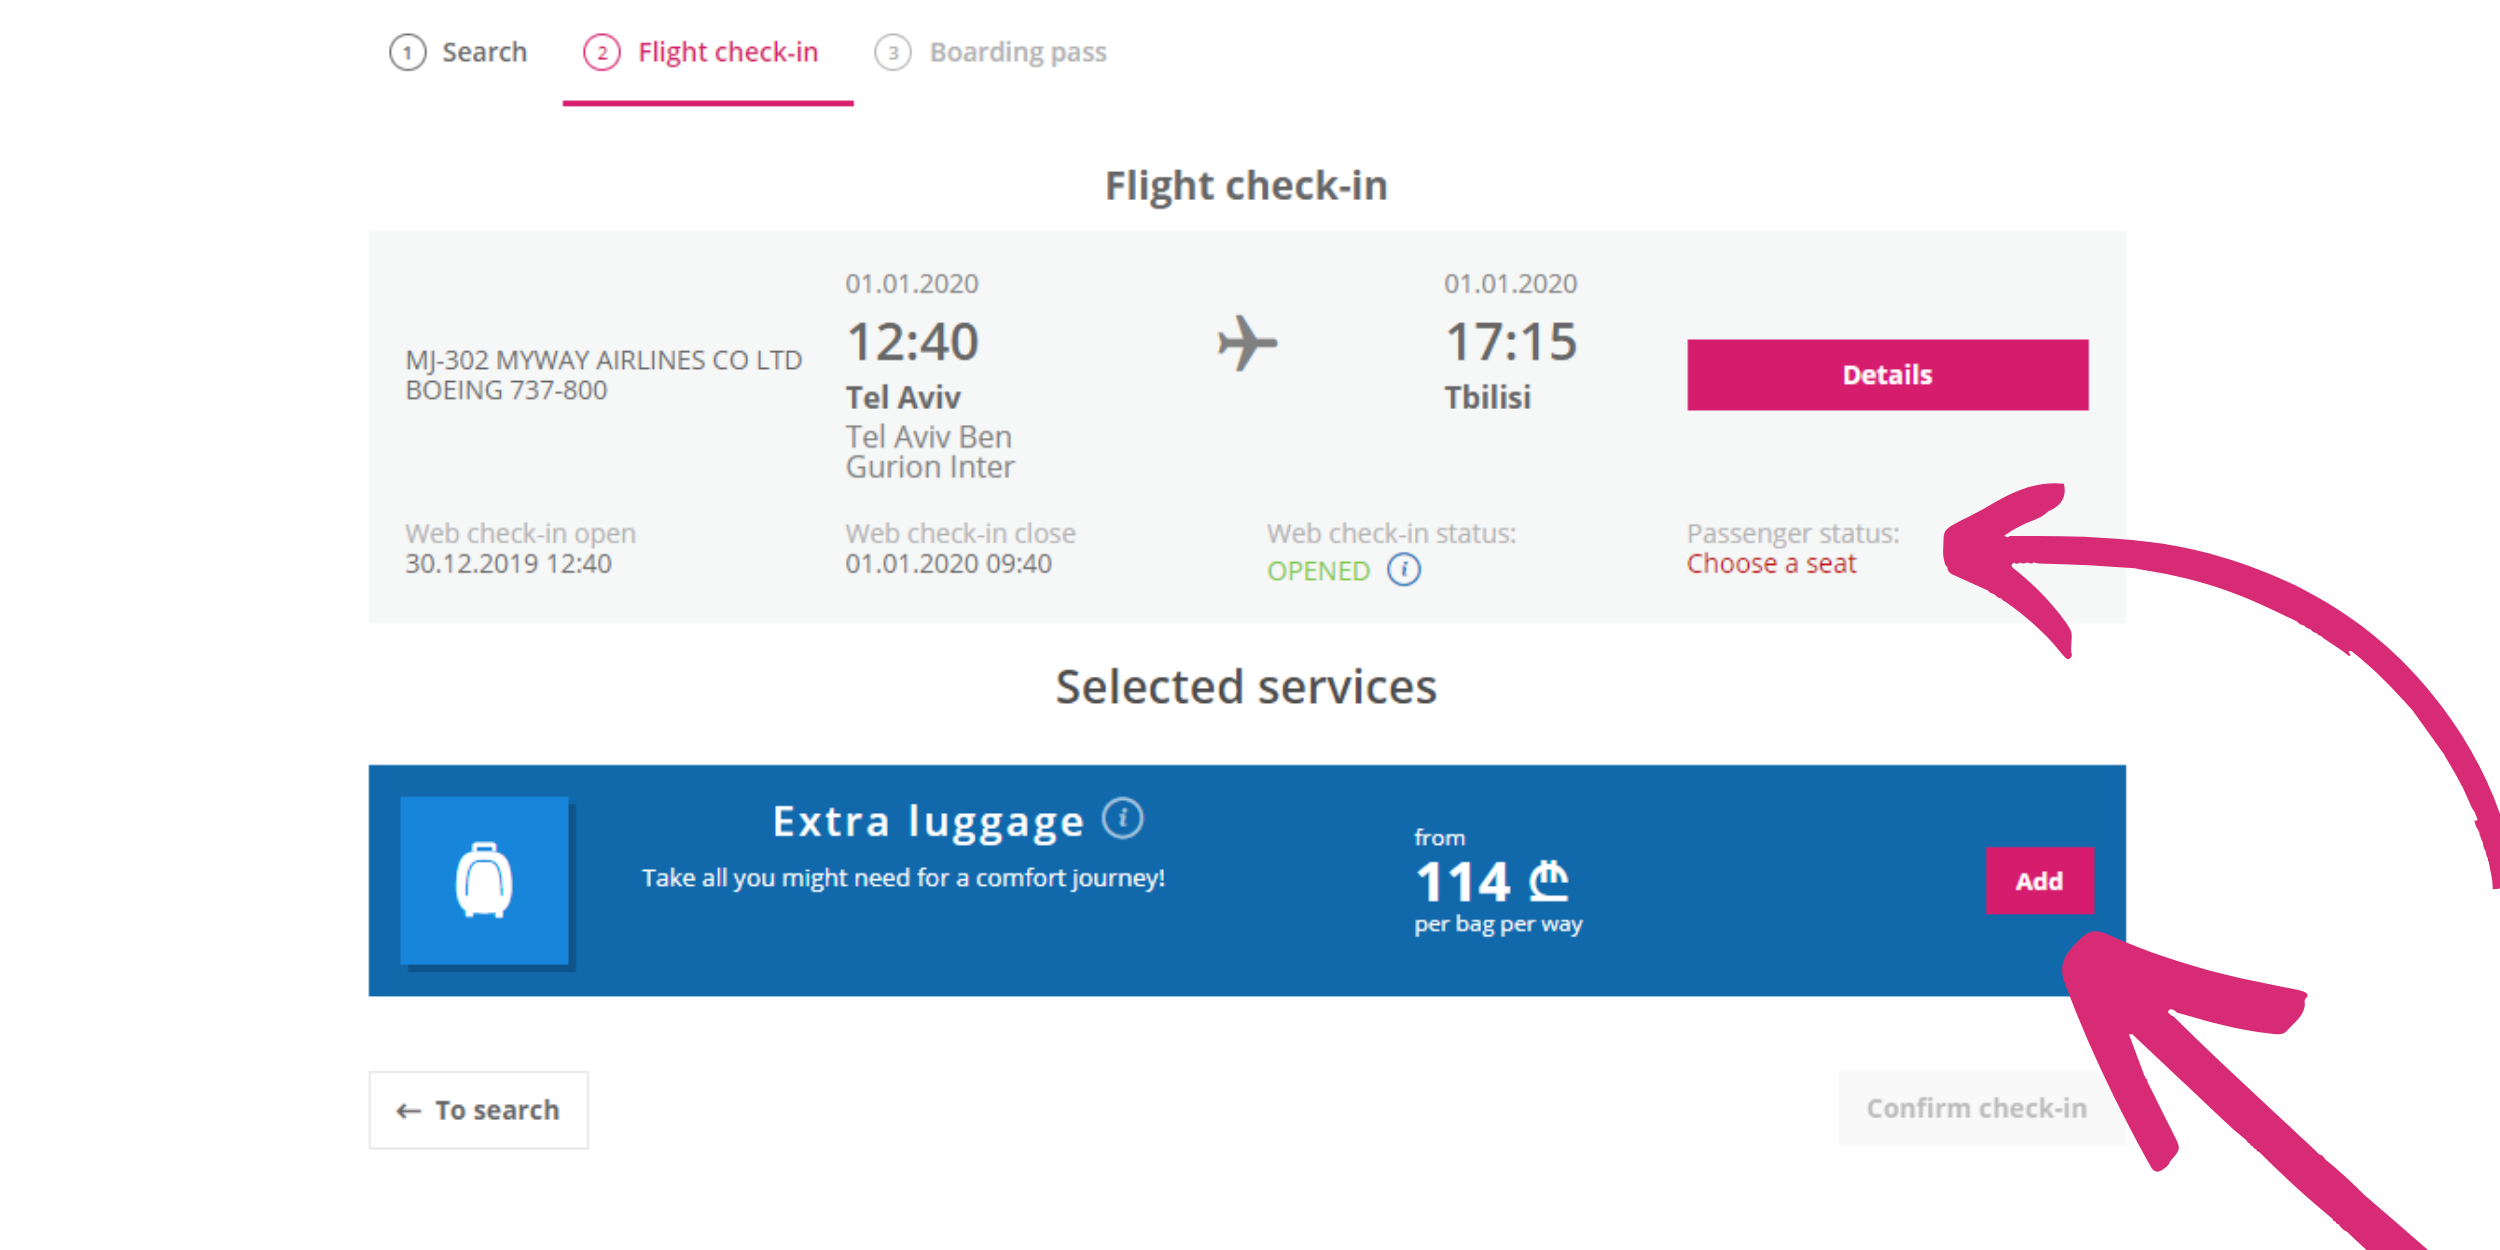This screenshot has width=2500, height=1250.
Task: Go to the Boarding pass step
Action: tap(990, 52)
